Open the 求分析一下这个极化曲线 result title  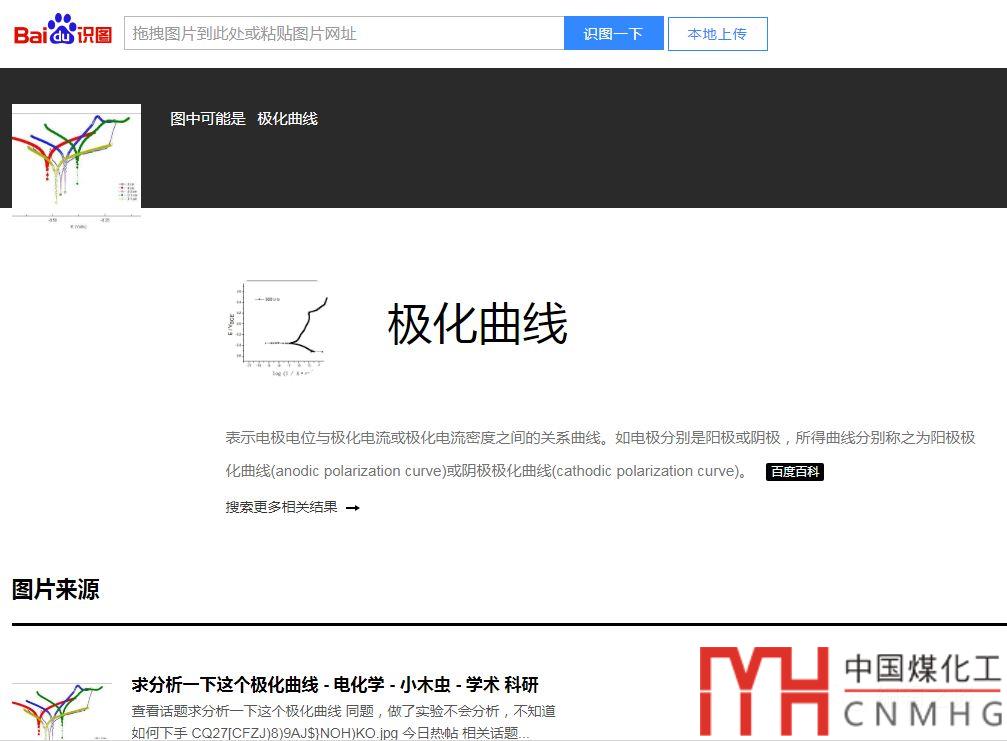(335, 685)
